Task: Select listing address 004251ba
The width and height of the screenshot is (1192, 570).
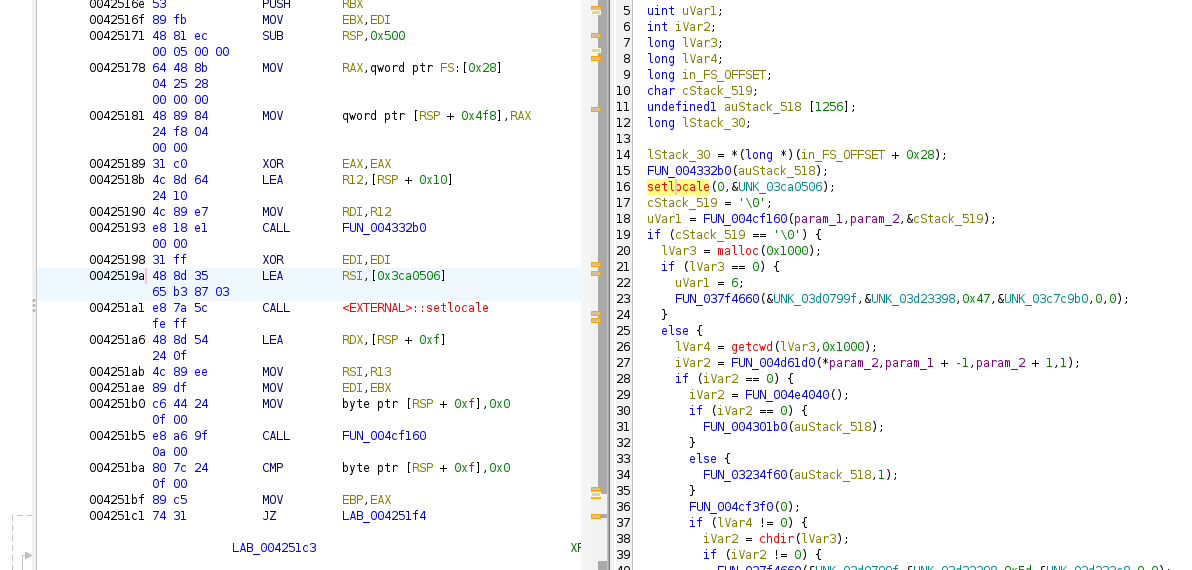Action: (116, 467)
